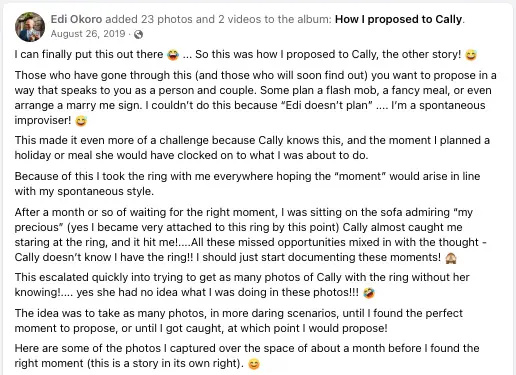Click the August 26, 2019 timestamp
The image size is (516, 375).
pos(88,34)
